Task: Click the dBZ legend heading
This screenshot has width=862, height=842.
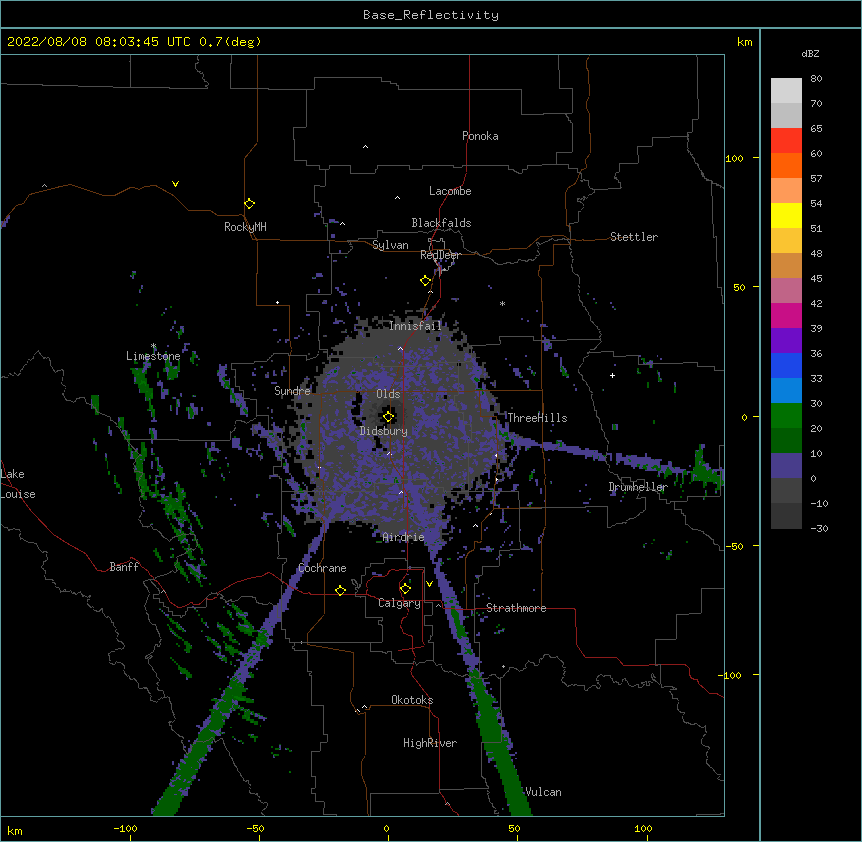Action: [810, 53]
